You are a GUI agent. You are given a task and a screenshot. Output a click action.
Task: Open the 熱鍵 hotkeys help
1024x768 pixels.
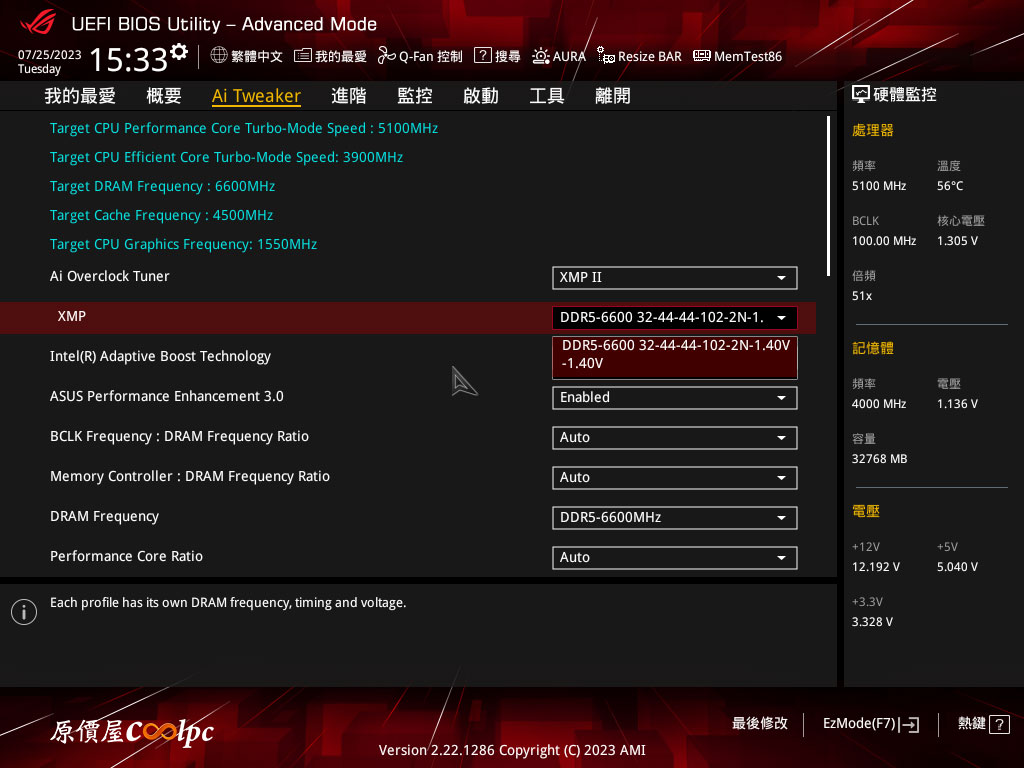pos(984,724)
